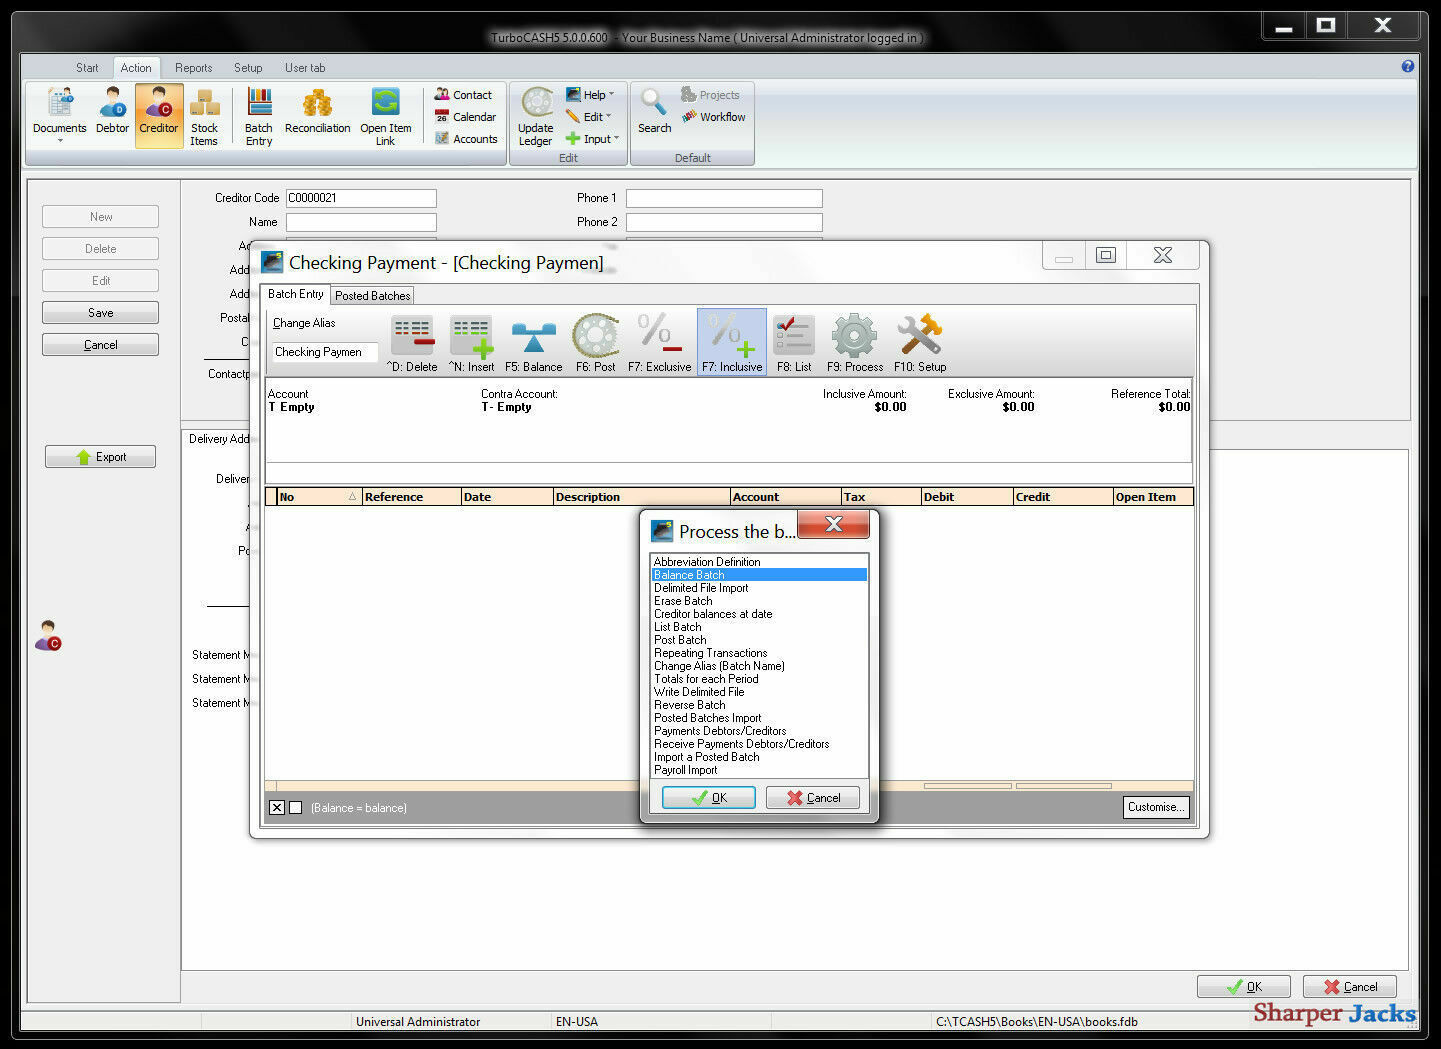Open Accounts in the ribbon
This screenshot has width=1441, height=1049.
pyautogui.click(x=466, y=139)
